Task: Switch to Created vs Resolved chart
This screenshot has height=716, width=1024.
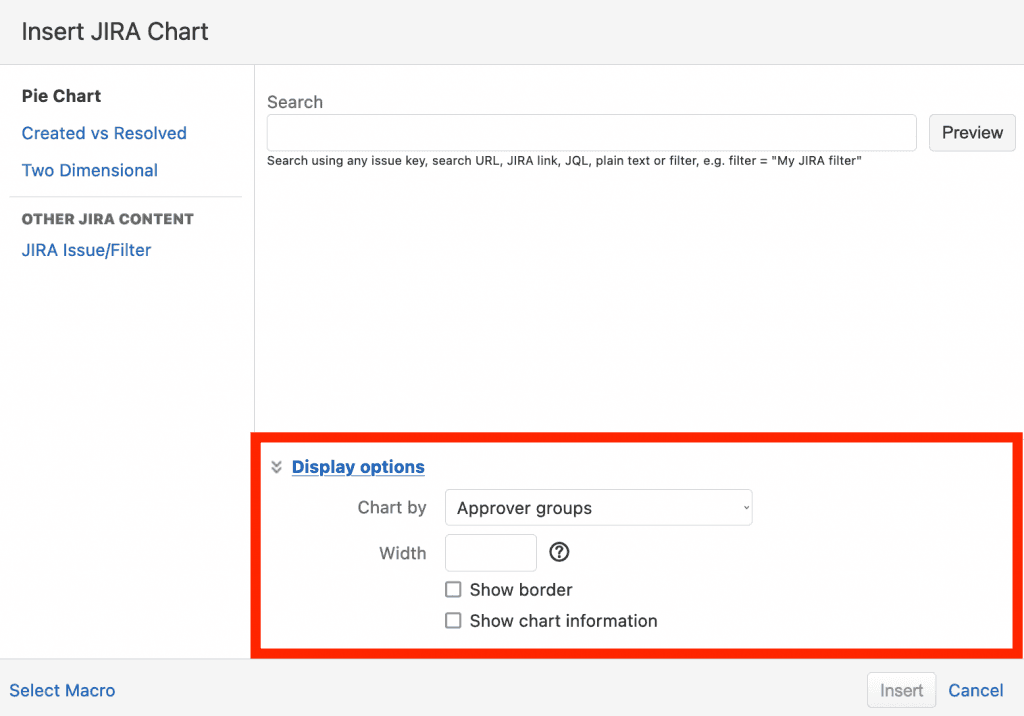Action: click(104, 133)
